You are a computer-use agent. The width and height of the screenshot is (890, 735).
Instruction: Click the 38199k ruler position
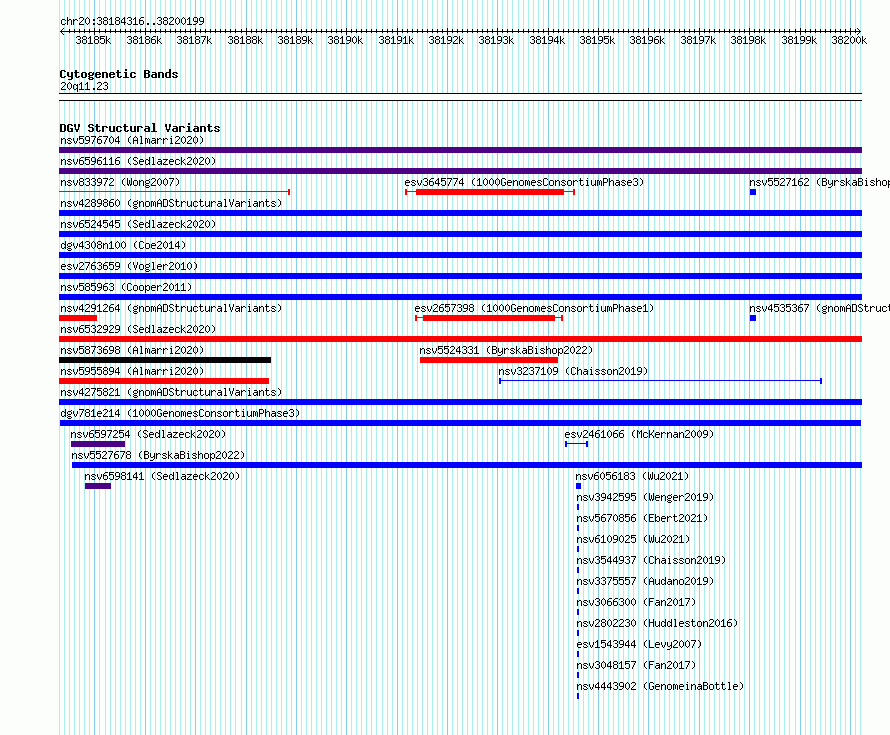coord(799,40)
